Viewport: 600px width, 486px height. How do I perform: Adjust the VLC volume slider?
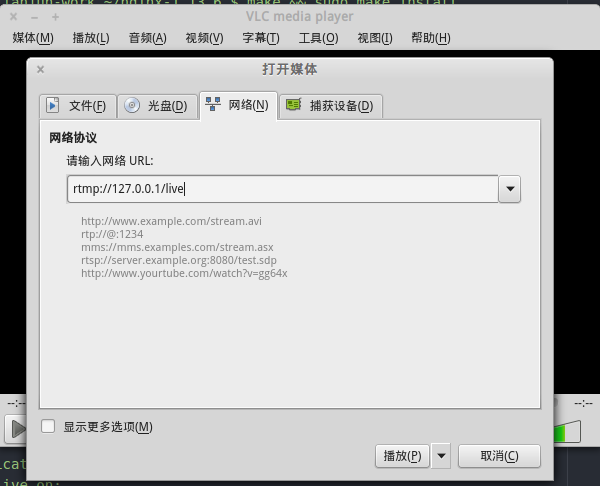point(567,431)
